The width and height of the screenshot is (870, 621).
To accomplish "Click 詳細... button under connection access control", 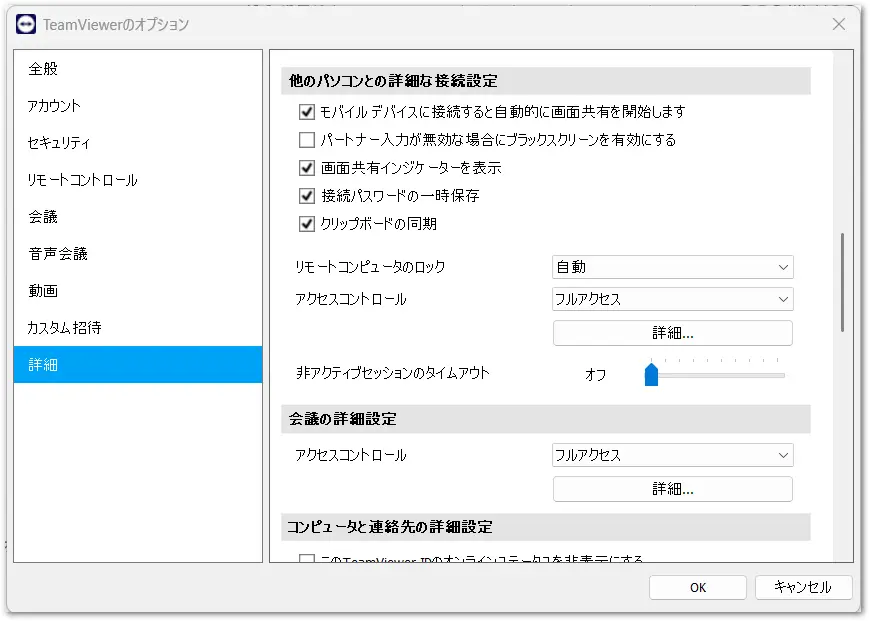I will 672,334.
